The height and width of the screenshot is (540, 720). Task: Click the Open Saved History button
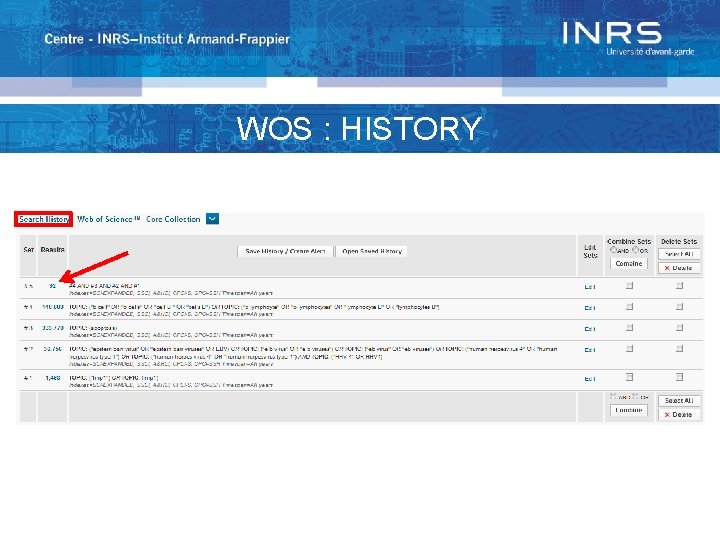click(372, 251)
